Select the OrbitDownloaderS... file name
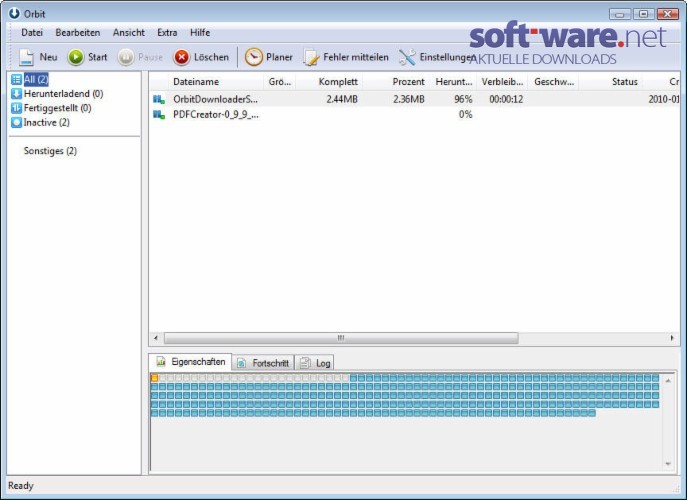This screenshot has height=500, width=687. point(215,99)
